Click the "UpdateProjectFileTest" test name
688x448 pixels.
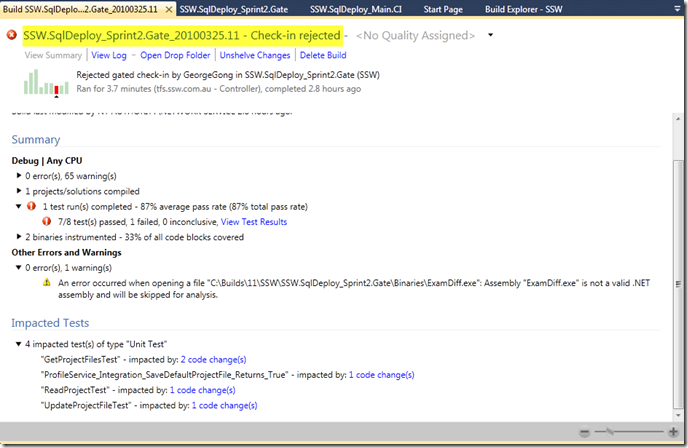point(86,405)
